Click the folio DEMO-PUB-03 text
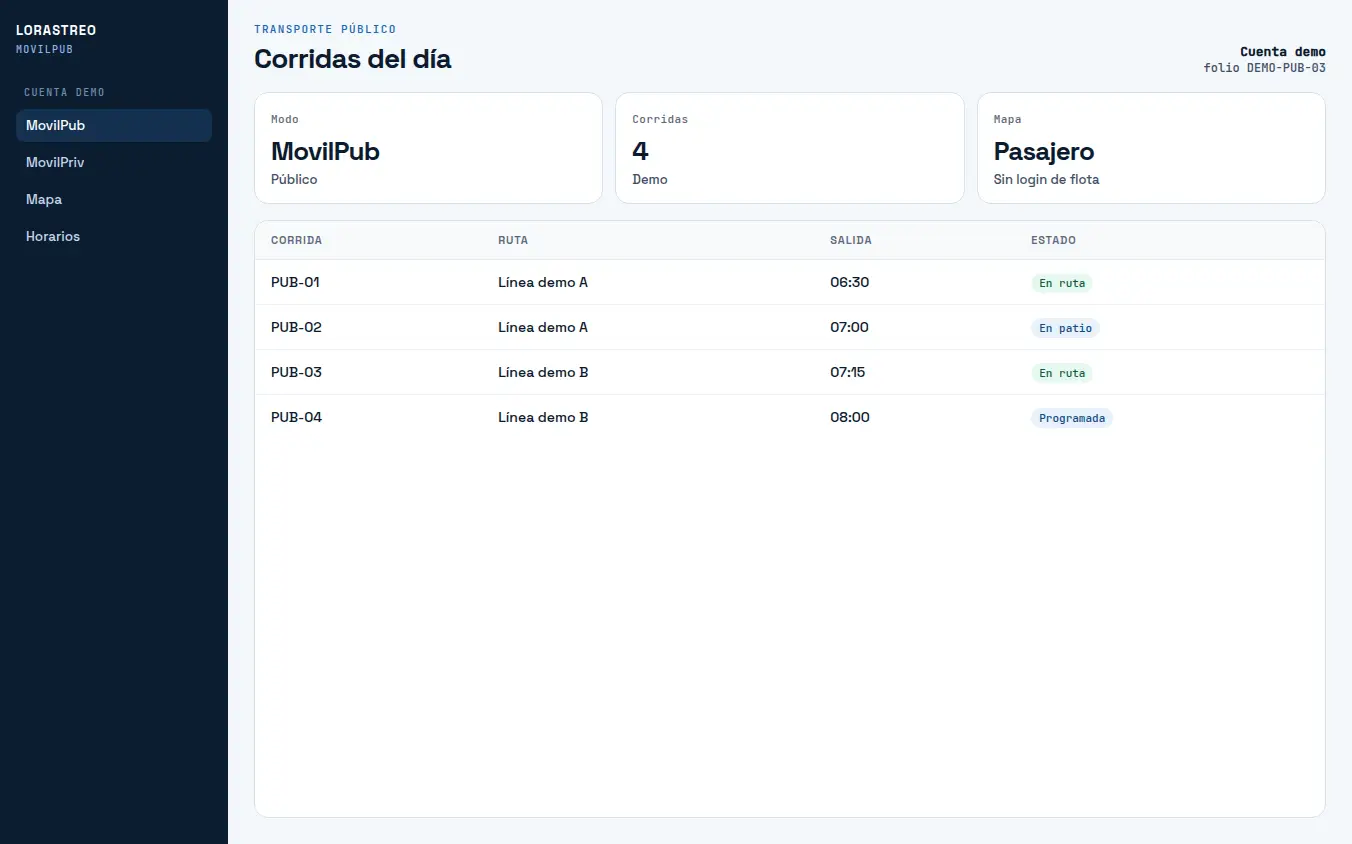Image resolution: width=1352 pixels, height=844 pixels. (x=1265, y=68)
